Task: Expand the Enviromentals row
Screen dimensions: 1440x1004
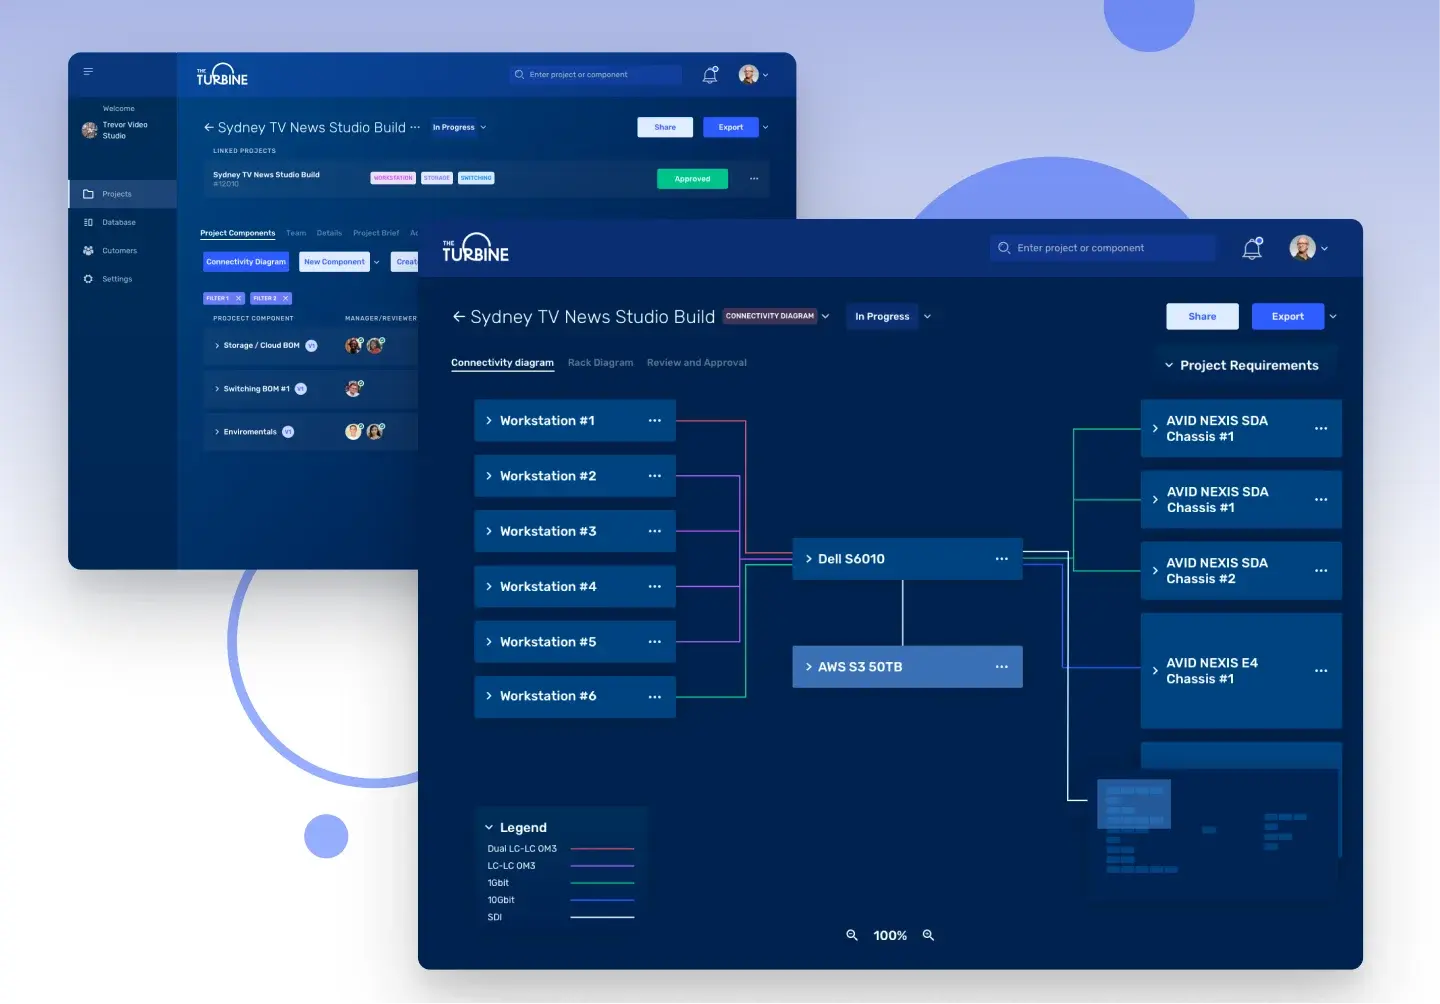Action: tap(217, 432)
